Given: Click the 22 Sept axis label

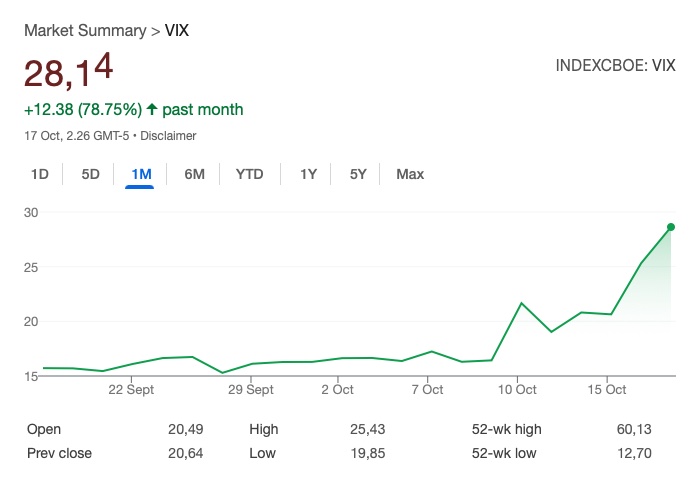Looking at the screenshot, I should coord(131,390).
